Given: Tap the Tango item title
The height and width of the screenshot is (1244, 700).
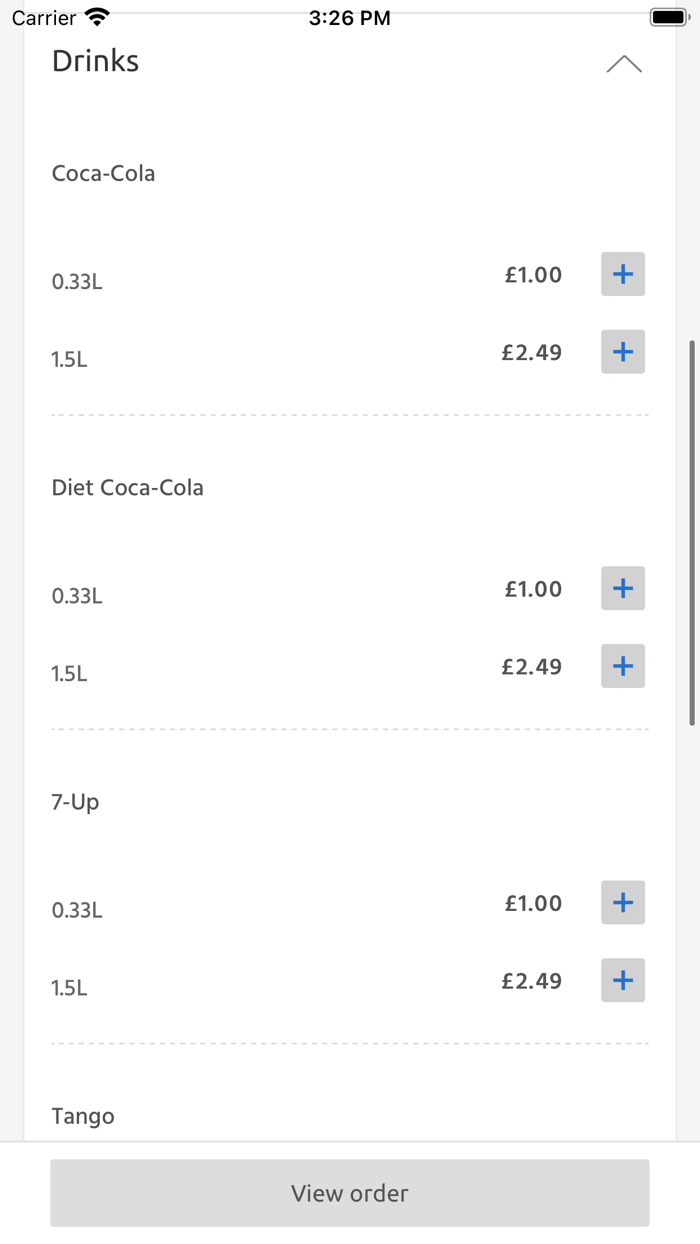Looking at the screenshot, I should [83, 1116].
